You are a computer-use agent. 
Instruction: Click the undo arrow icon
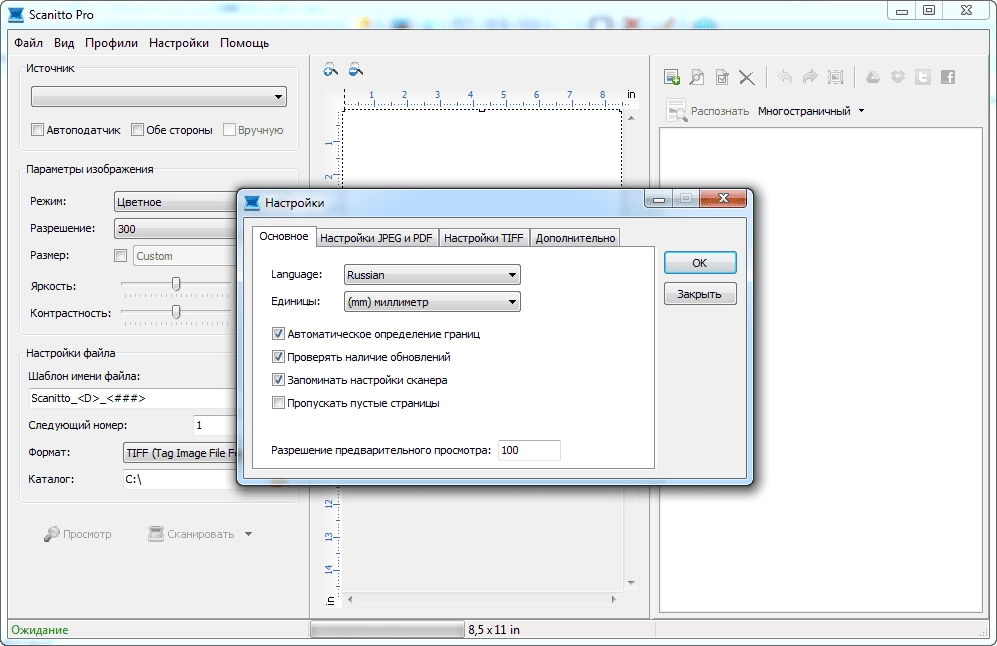click(785, 78)
